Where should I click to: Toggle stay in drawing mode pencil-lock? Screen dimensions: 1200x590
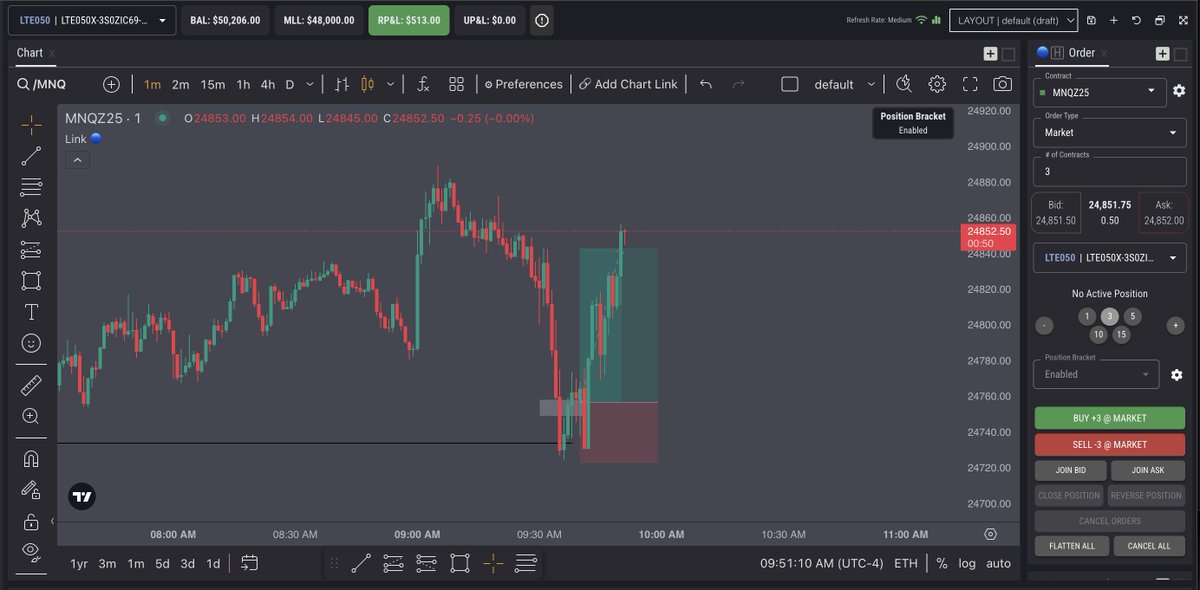[31, 490]
